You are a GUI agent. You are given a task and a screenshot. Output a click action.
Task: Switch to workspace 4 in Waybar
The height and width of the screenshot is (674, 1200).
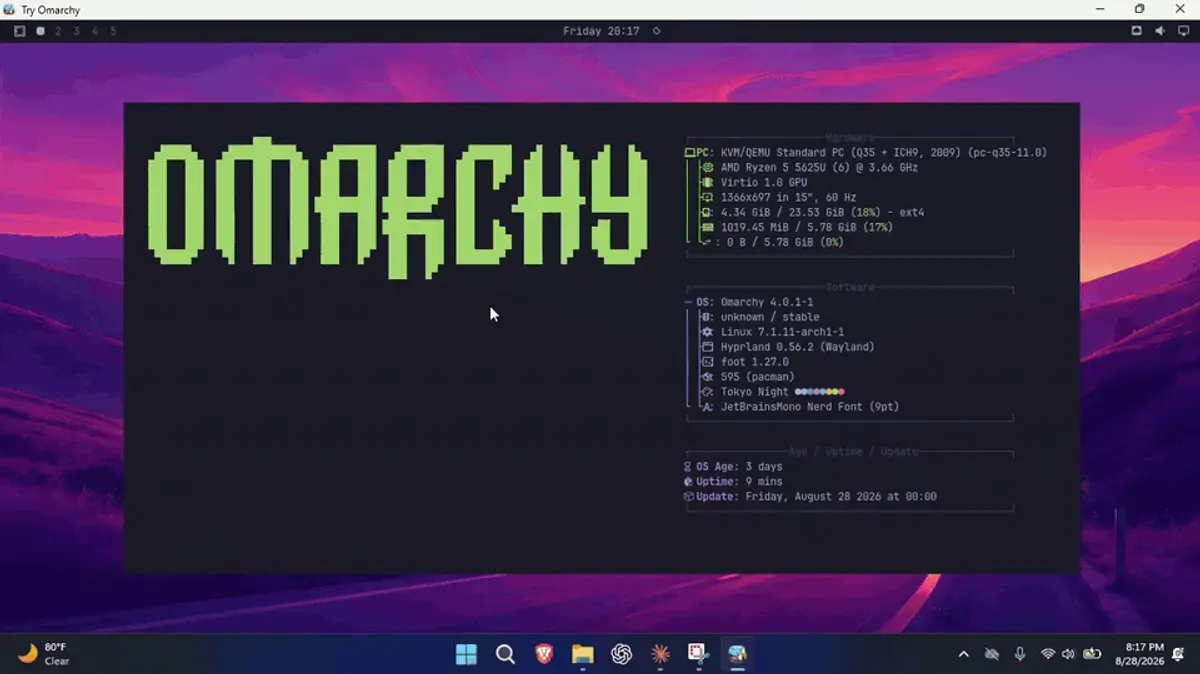pyautogui.click(x=95, y=31)
